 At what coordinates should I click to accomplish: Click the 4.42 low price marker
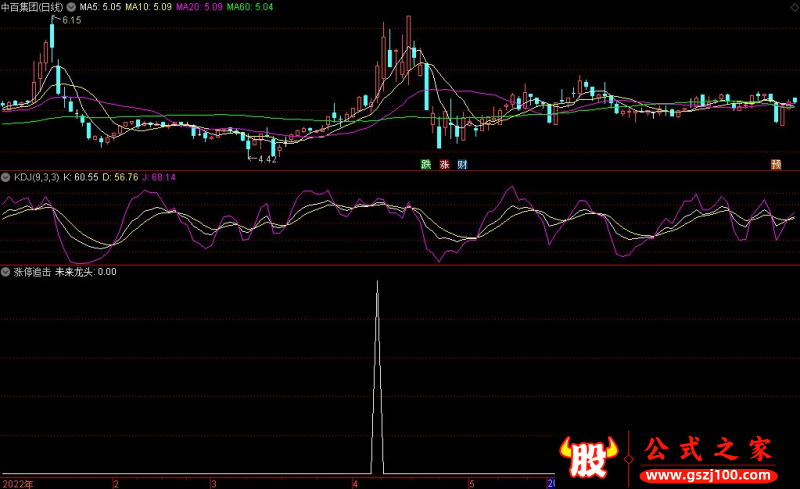pyautogui.click(x=264, y=159)
